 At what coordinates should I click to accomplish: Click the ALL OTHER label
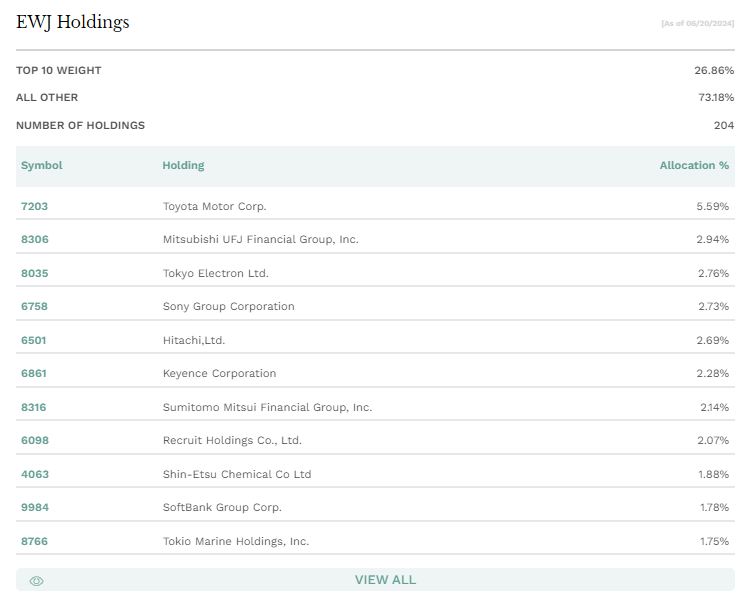[x=47, y=98]
